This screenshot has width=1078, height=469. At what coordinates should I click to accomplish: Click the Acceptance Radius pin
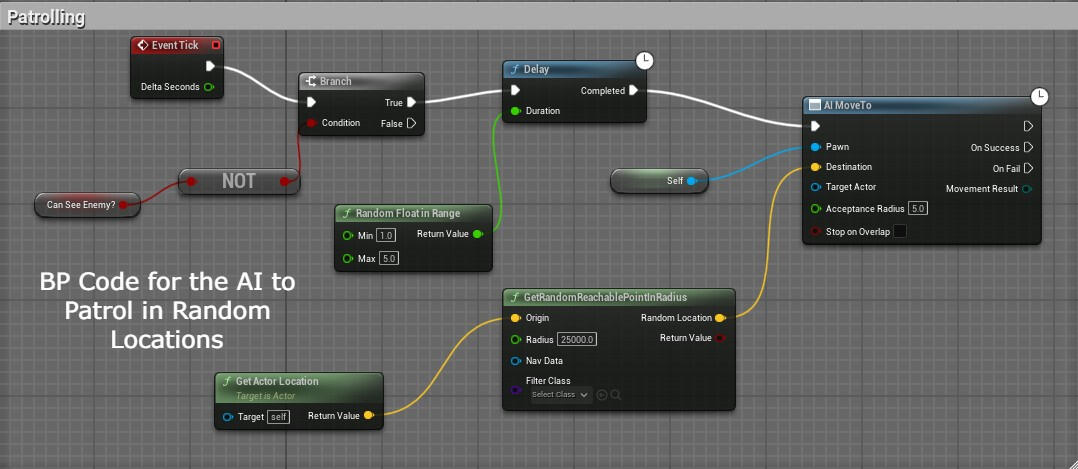pos(815,208)
